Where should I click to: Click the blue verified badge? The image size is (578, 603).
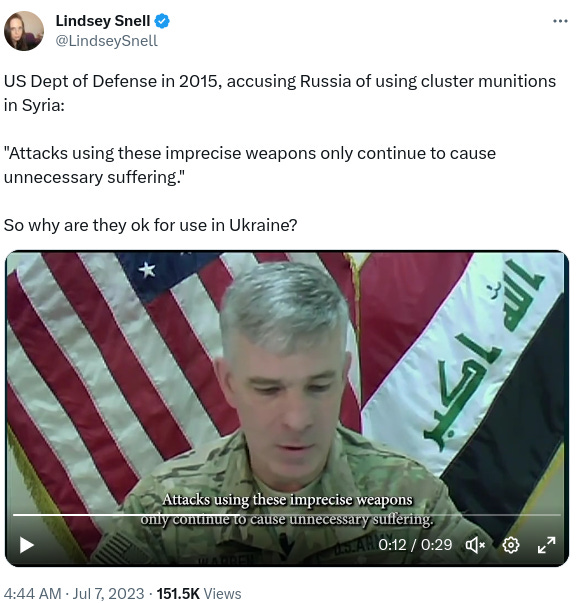(x=162, y=21)
